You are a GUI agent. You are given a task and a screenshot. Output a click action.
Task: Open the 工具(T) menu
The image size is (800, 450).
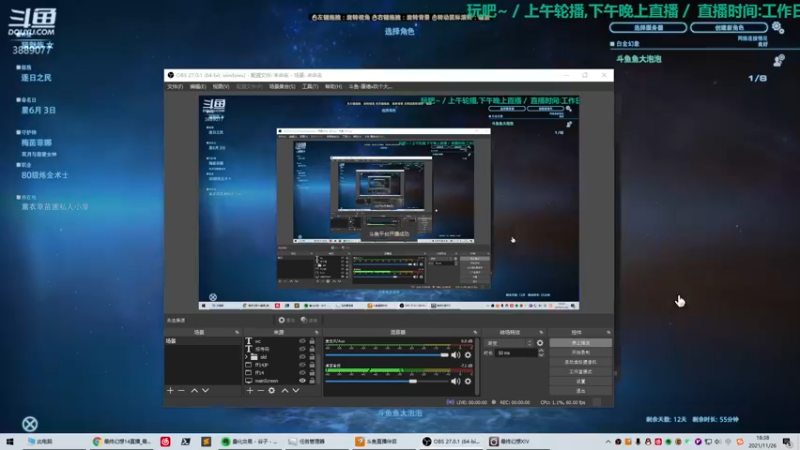pos(310,87)
